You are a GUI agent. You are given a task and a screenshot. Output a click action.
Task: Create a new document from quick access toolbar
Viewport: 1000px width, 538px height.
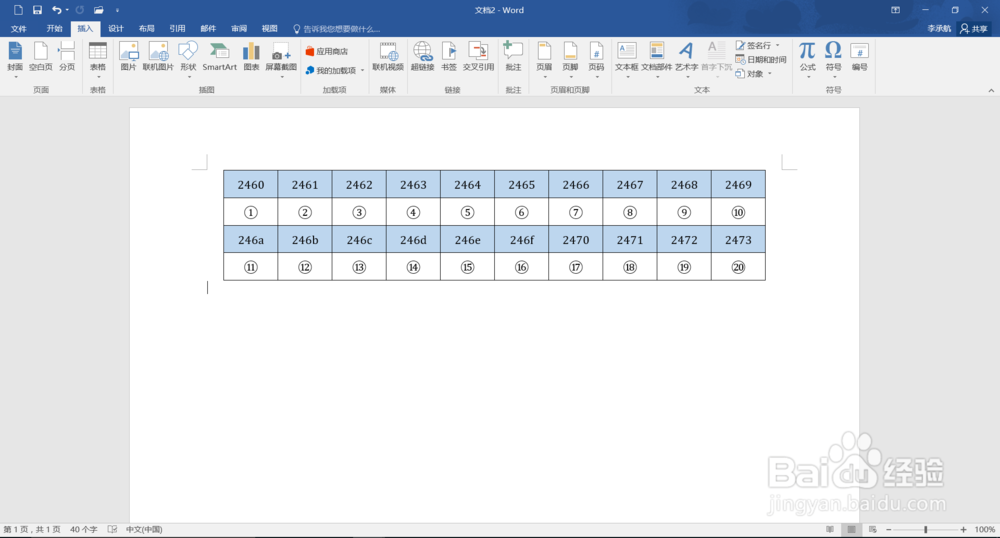tap(18, 10)
